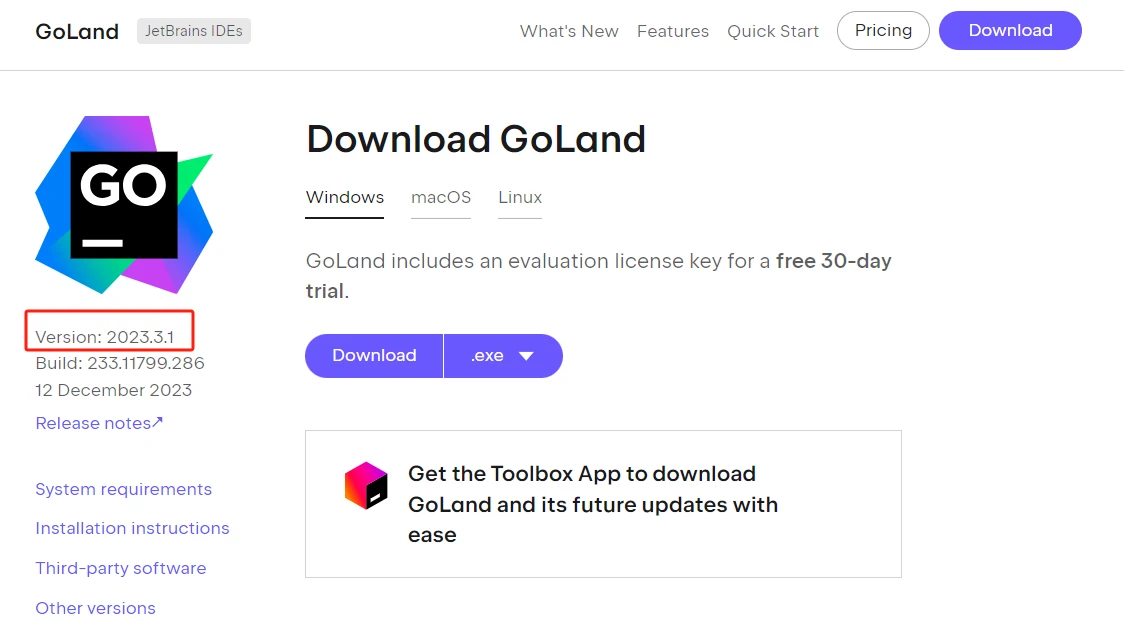Switch to the Windows tab
The image size is (1124, 629).
pos(345,197)
